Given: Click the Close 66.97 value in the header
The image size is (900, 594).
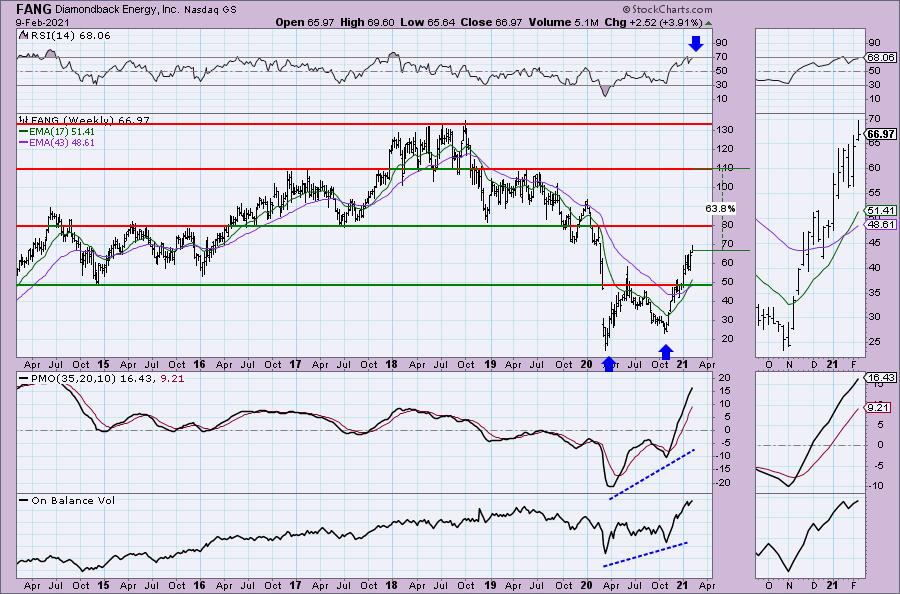Looking at the screenshot, I should (491, 22).
